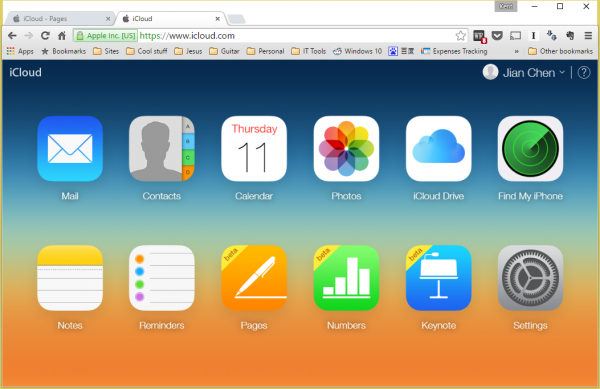Open the Mail app icon
The height and width of the screenshot is (389, 600).
coord(70,148)
